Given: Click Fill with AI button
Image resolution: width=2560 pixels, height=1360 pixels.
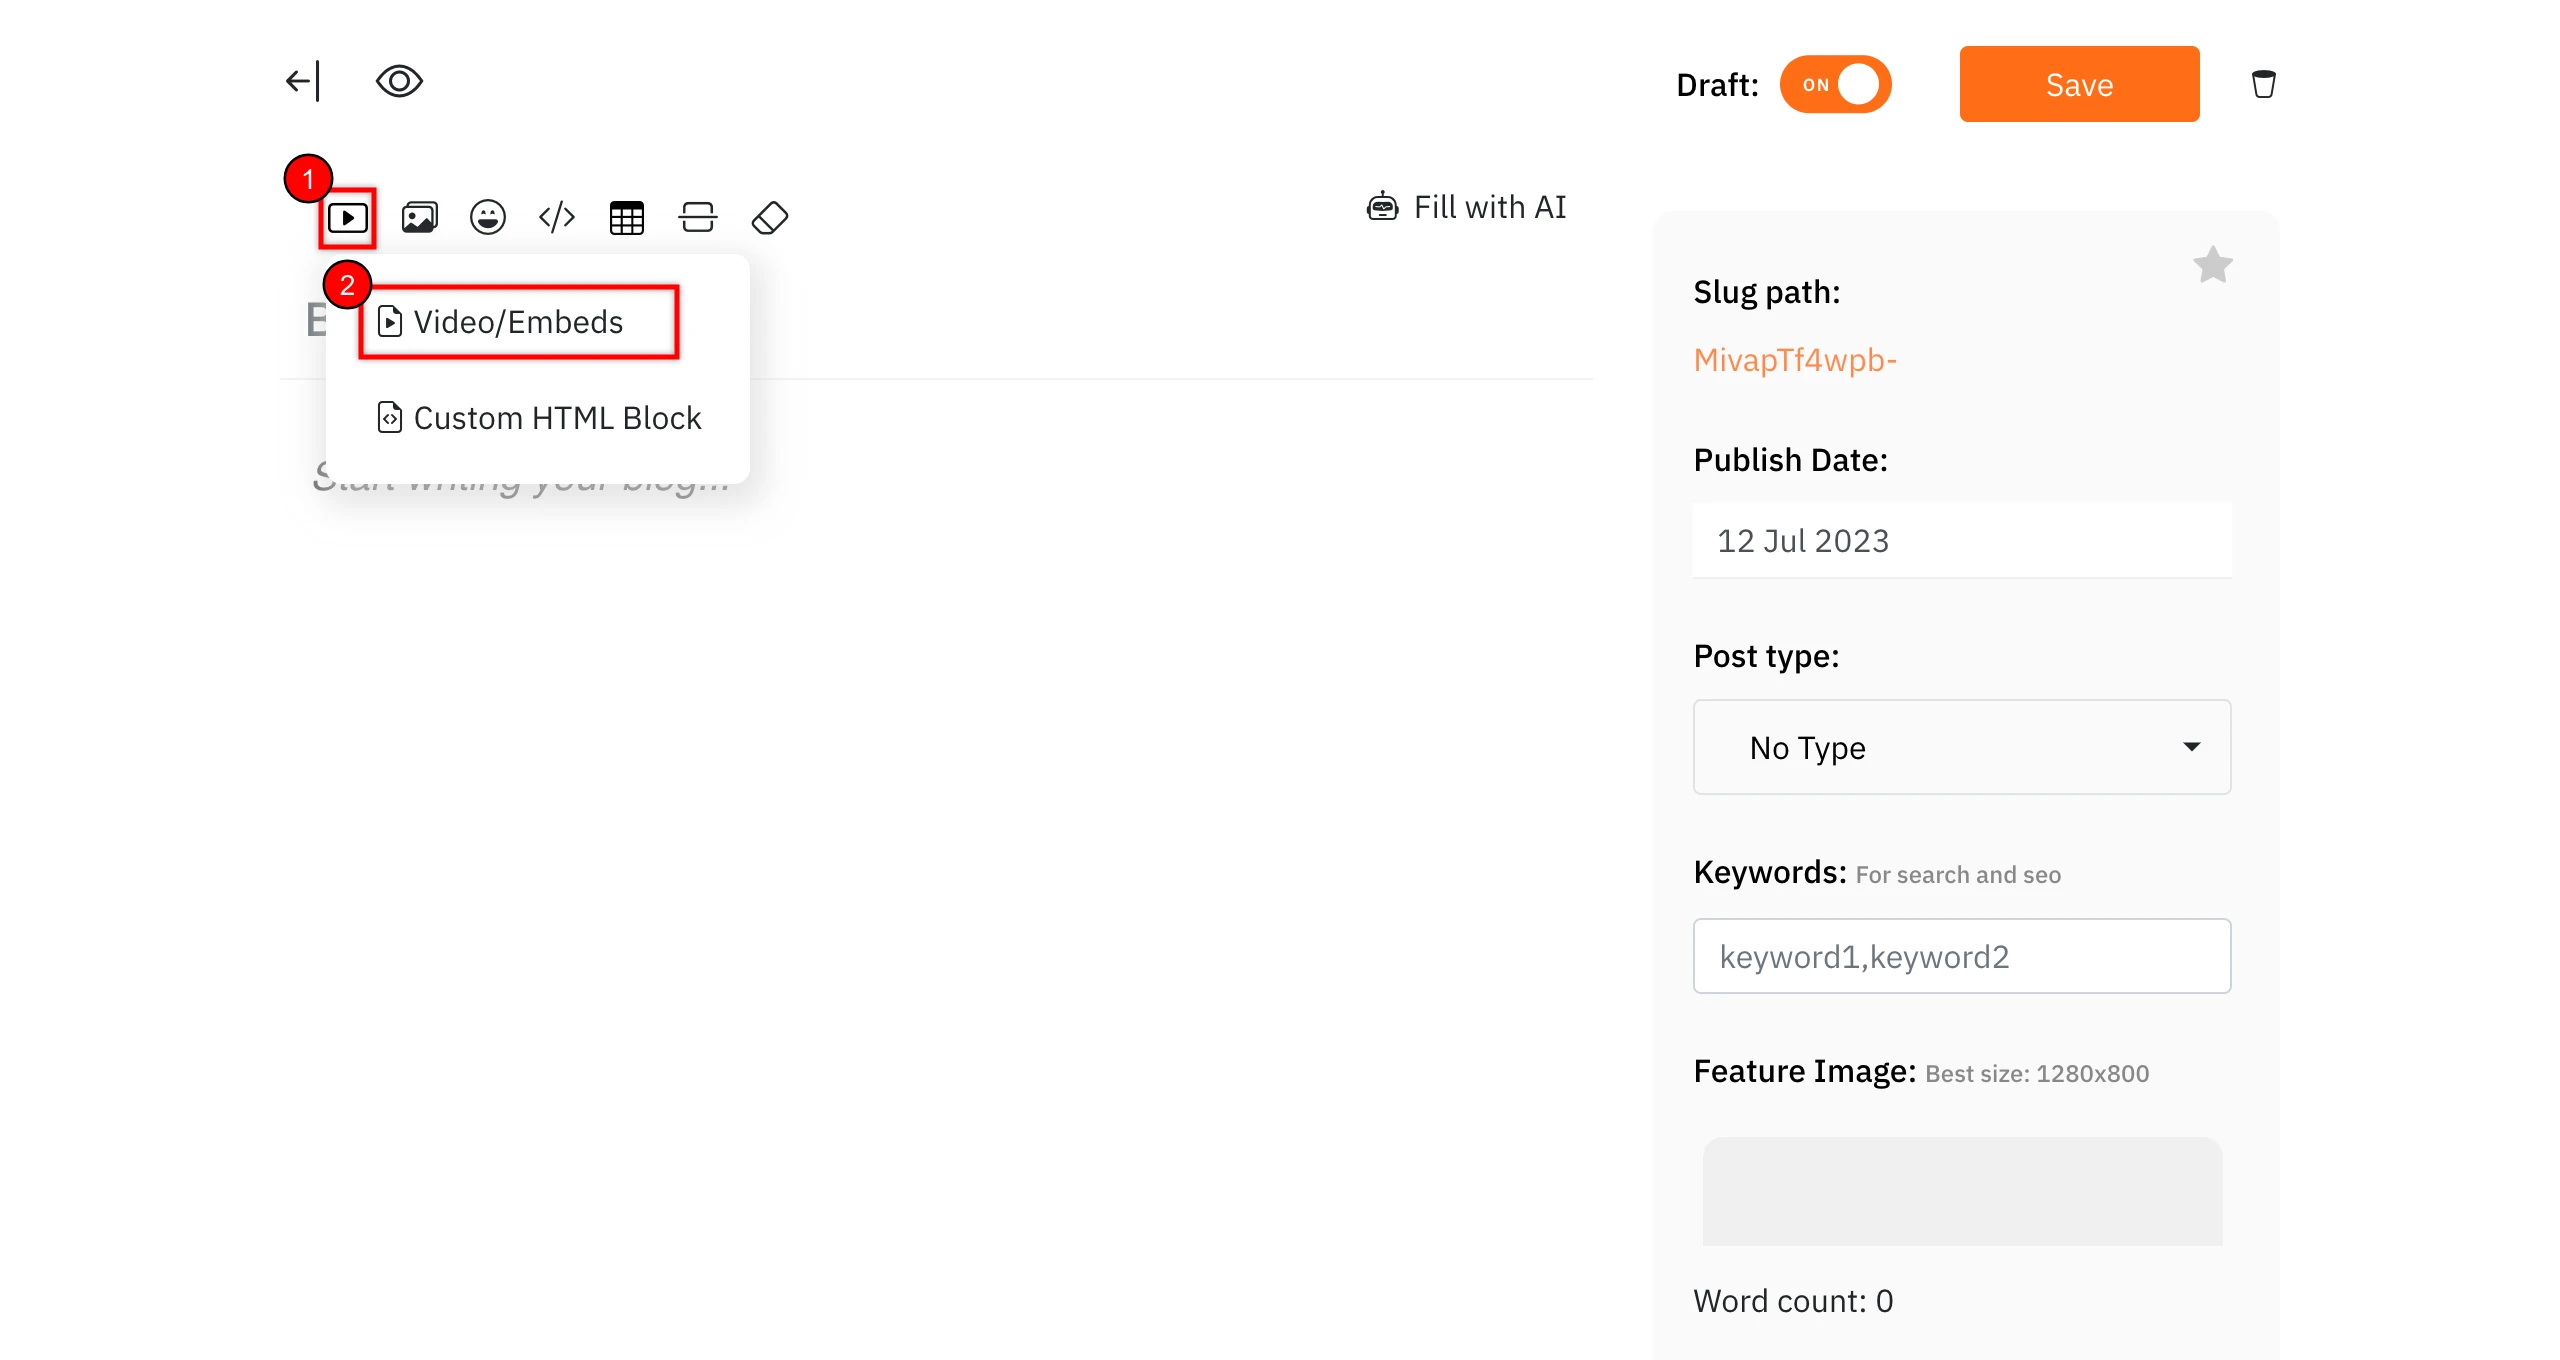Looking at the screenshot, I should (x=1466, y=207).
